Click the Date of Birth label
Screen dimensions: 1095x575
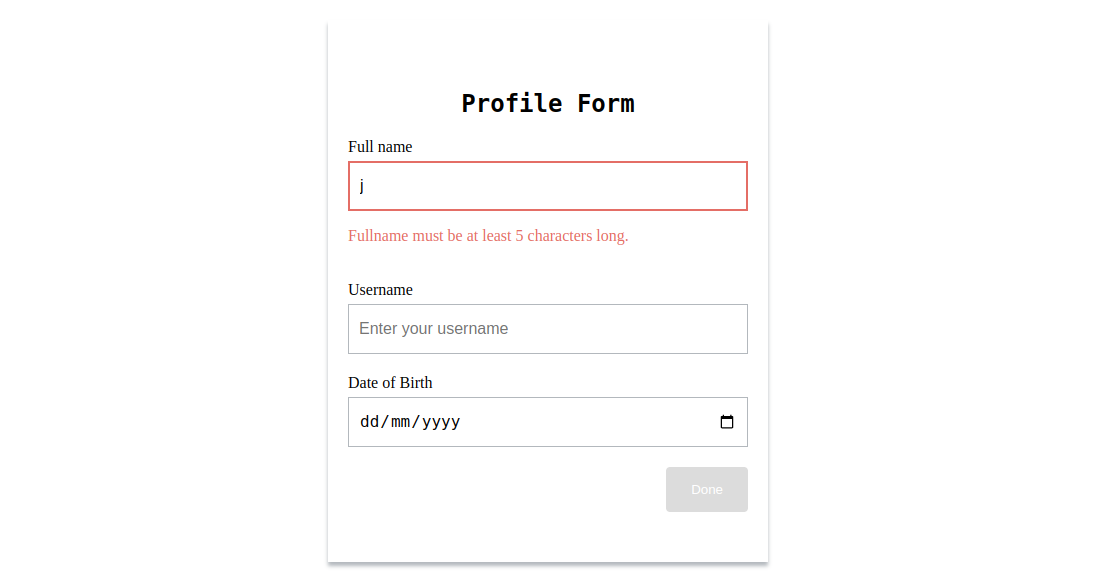(x=390, y=383)
